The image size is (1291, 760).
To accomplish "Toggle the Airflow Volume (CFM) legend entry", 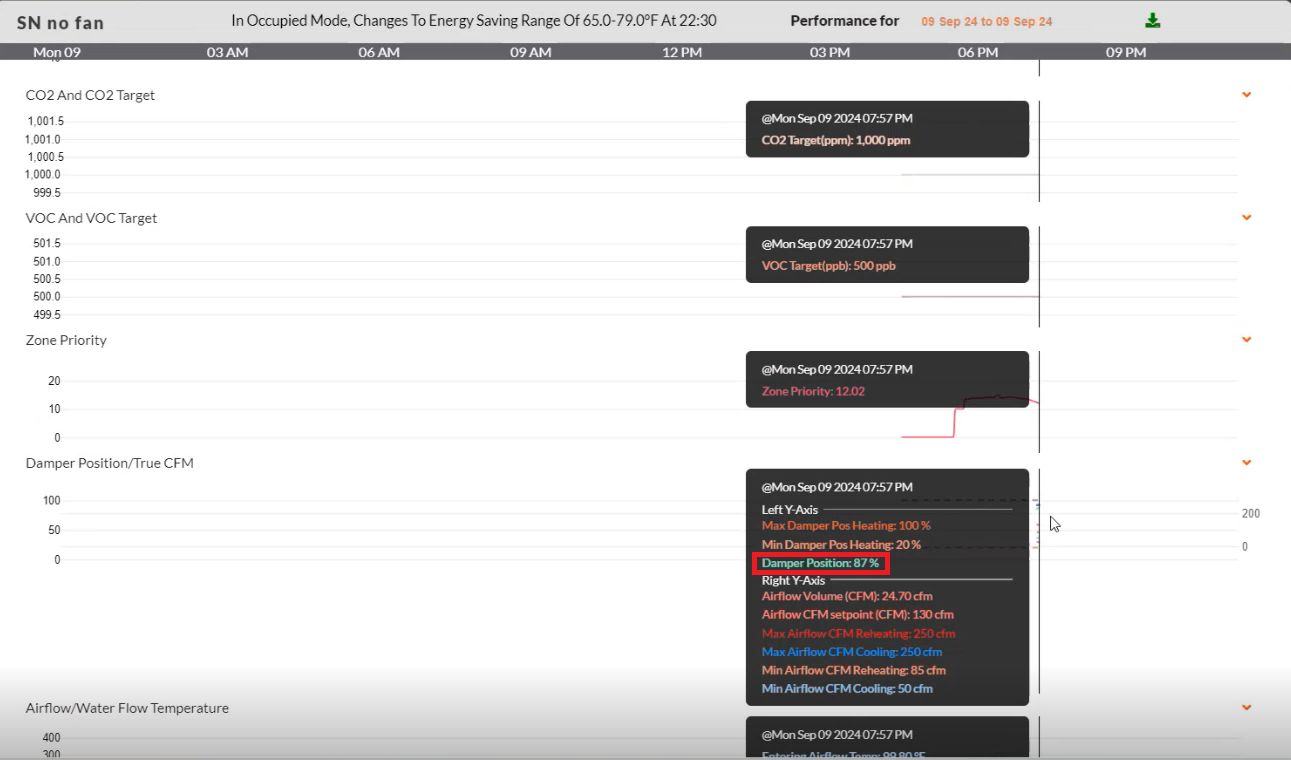I will tap(846, 595).
